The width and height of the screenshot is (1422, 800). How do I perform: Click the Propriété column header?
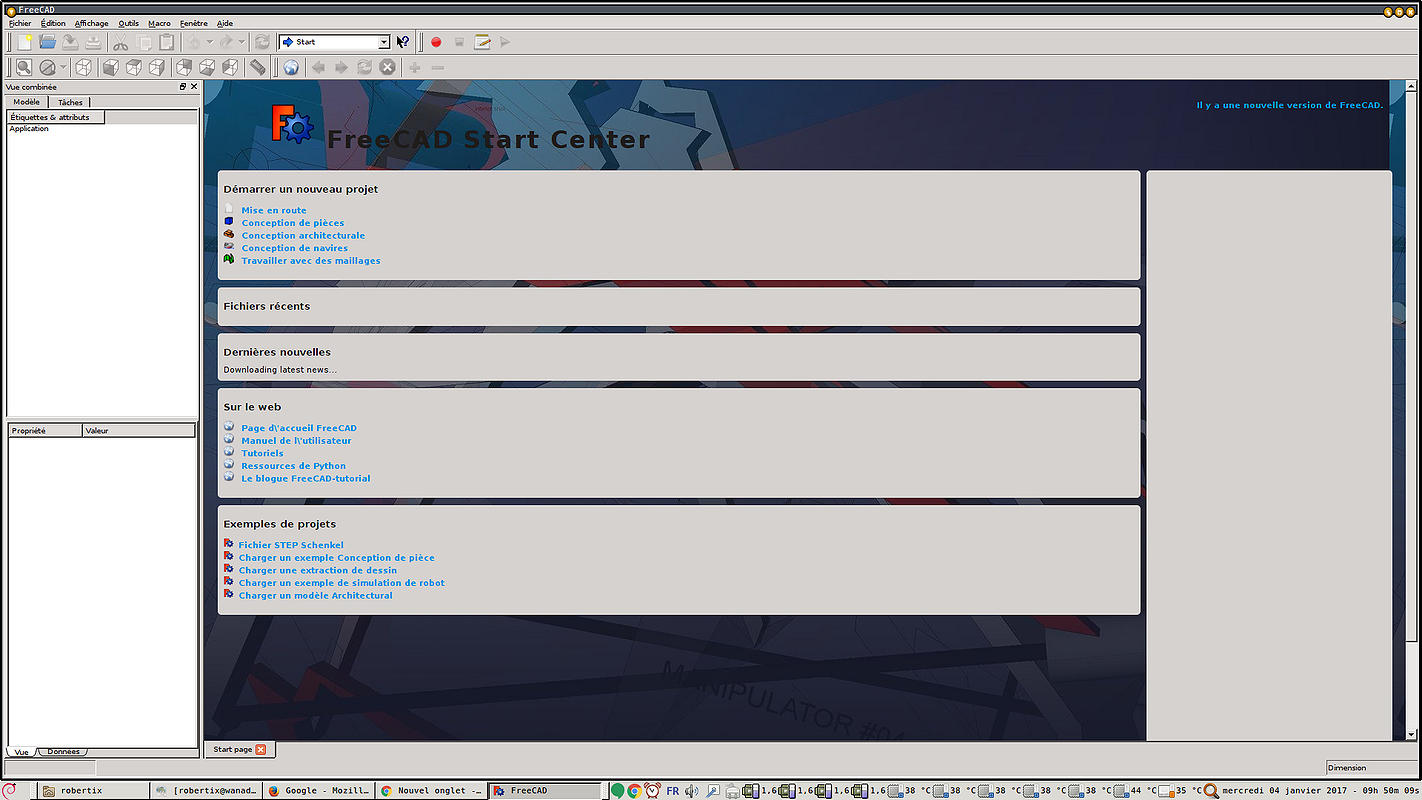tap(45, 431)
